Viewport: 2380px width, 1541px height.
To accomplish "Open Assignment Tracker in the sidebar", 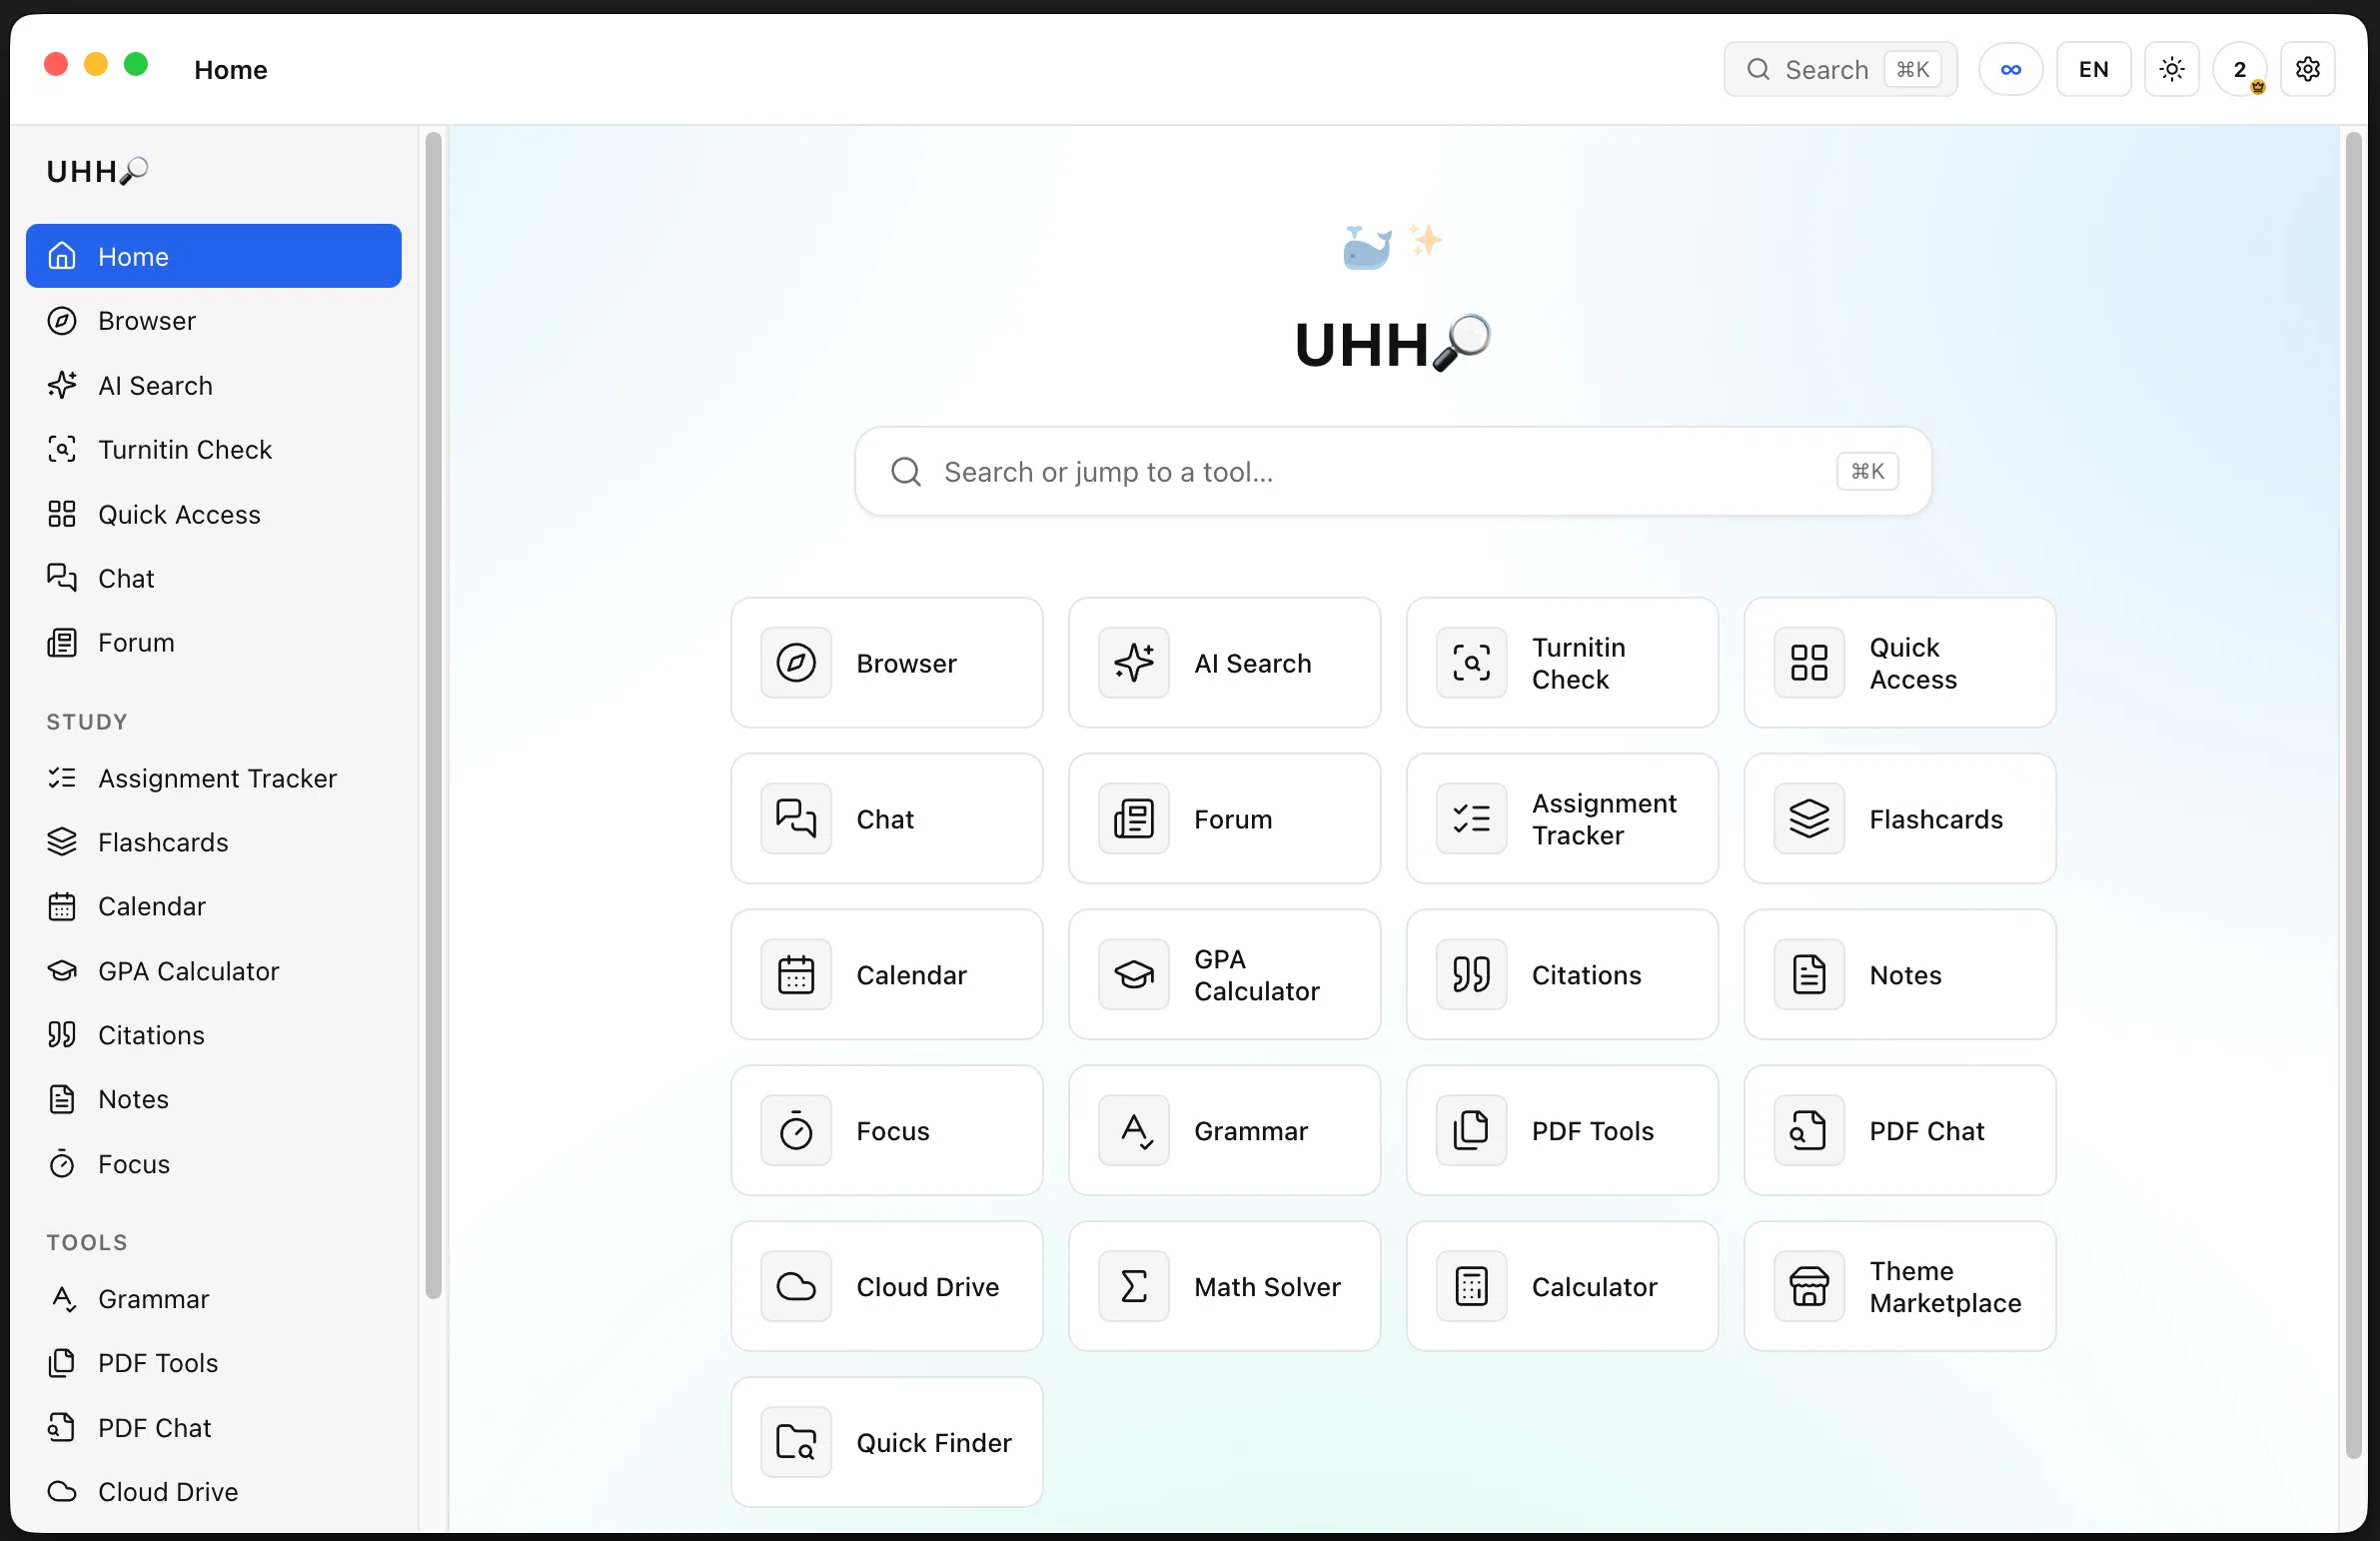I will pyautogui.click(x=214, y=778).
